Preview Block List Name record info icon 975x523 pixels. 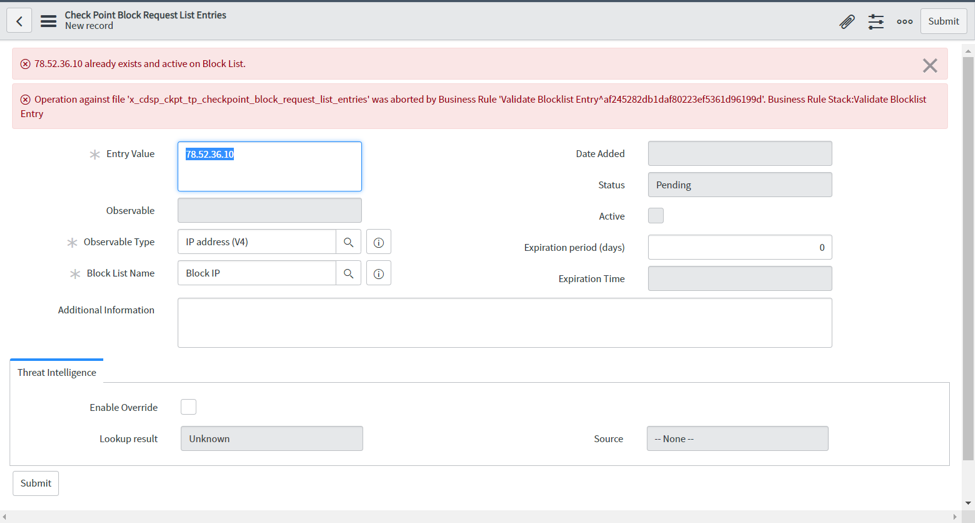[x=378, y=273]
